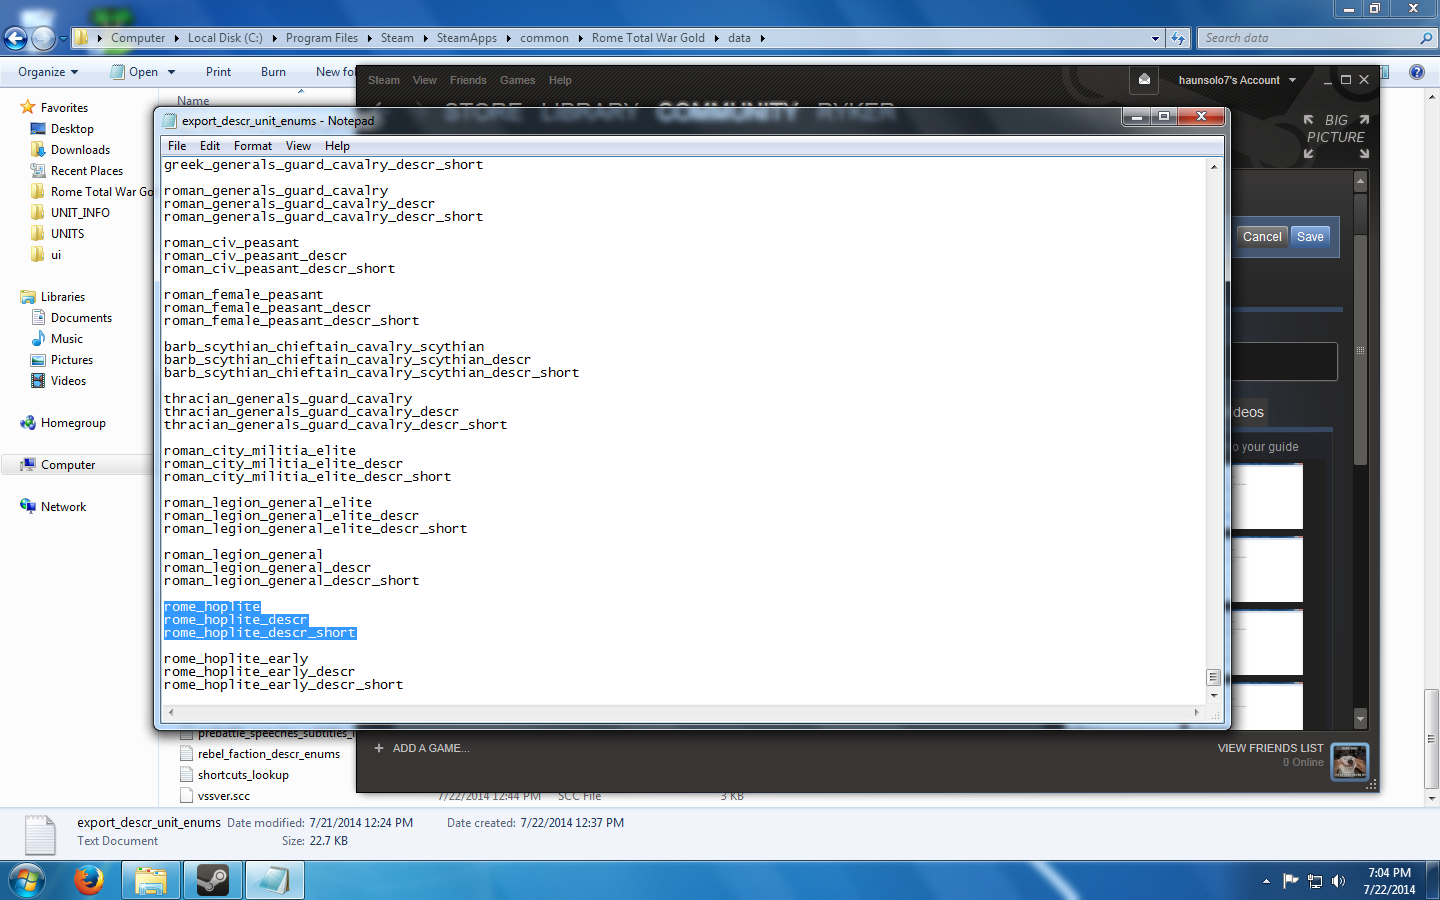Expand breadcrumb arrow after data

click(763, 38)
